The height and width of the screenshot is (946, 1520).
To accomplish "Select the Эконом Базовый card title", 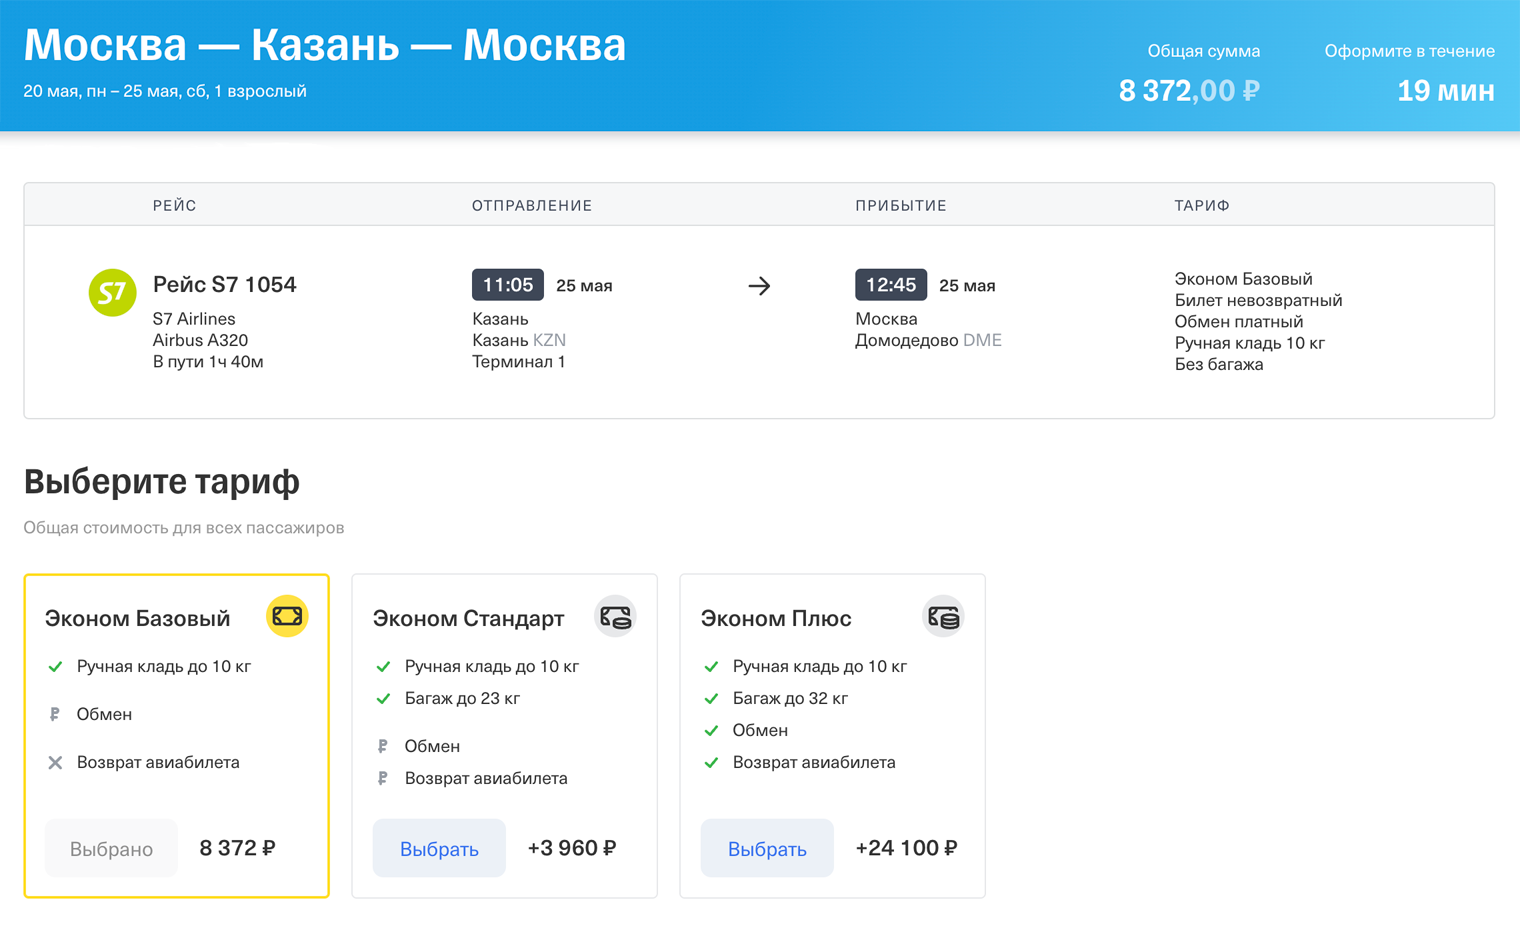I will tap(138, 618).
